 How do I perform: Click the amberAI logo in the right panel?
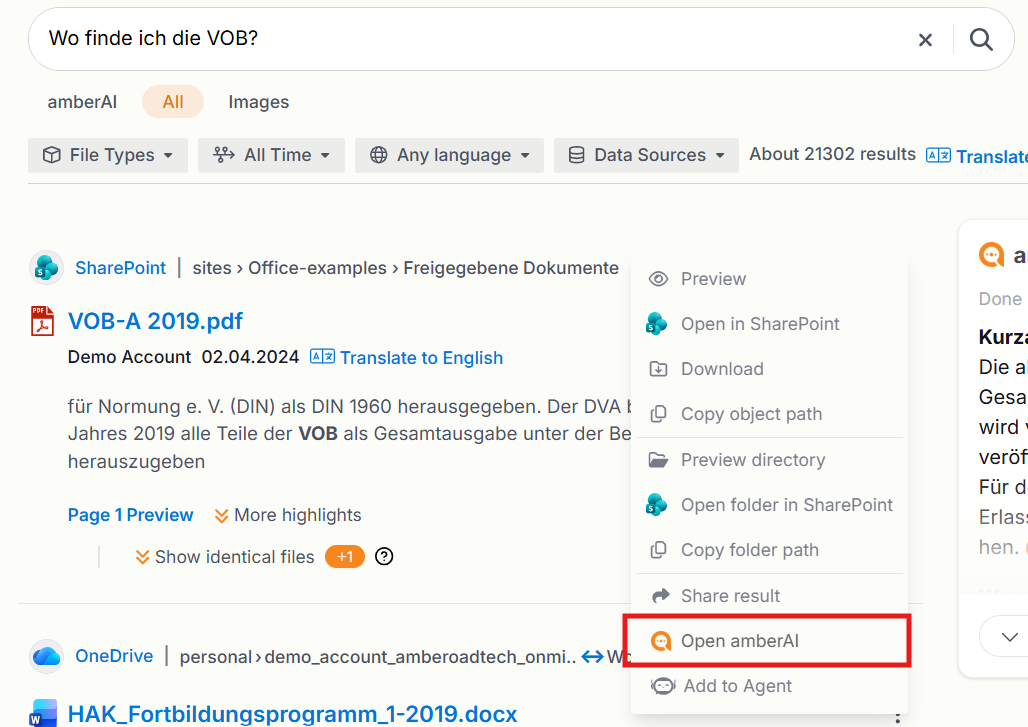click(991, 255)
